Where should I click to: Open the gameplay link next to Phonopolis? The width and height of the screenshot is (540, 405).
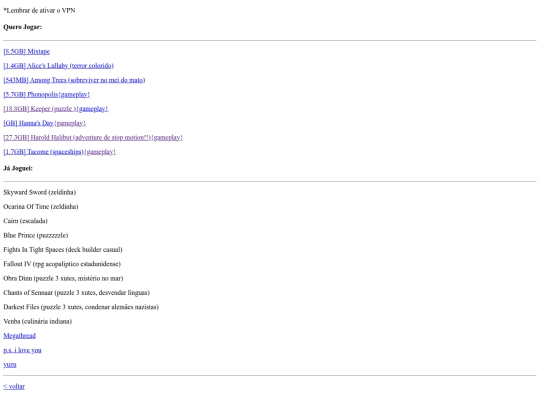pos(74,94)
